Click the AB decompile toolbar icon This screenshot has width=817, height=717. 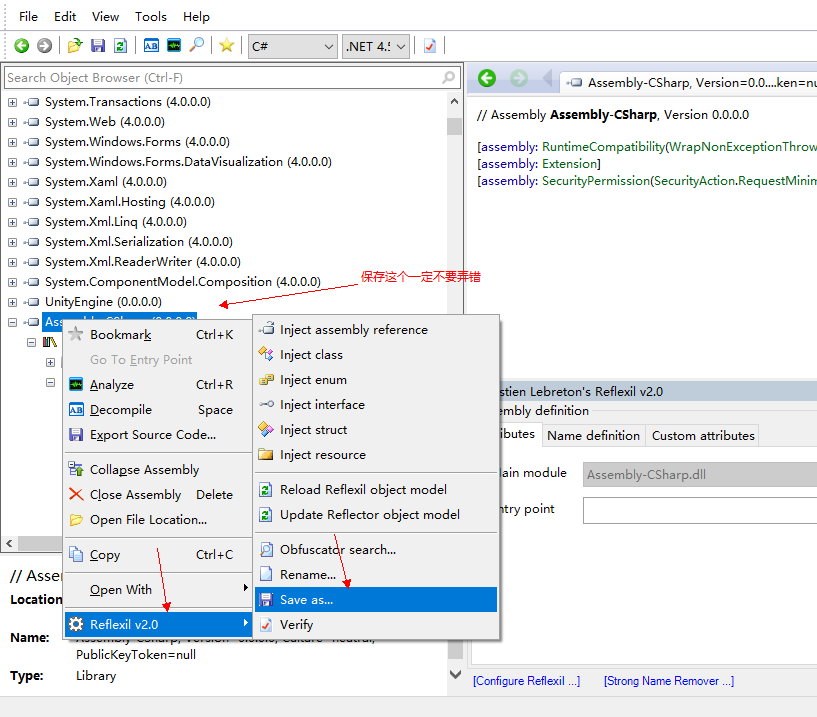pyautogui.click(x=151, y=46)
